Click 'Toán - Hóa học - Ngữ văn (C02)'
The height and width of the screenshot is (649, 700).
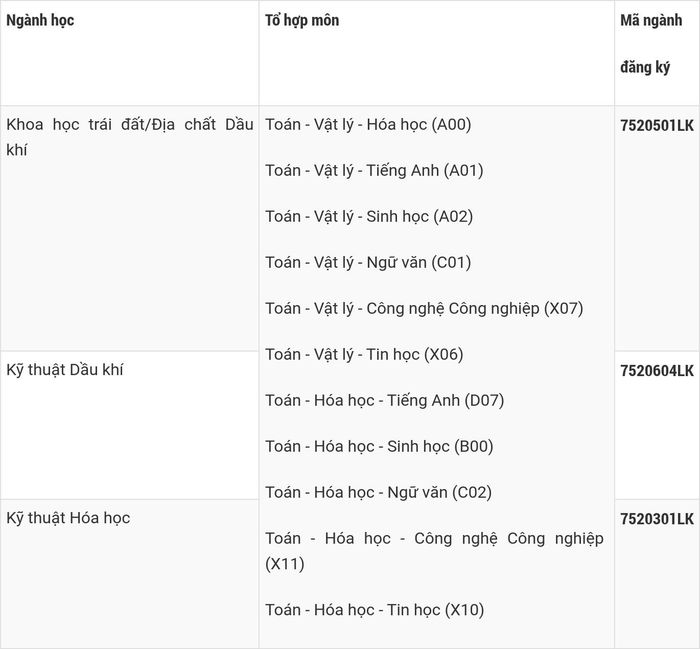tap(379, 492)
